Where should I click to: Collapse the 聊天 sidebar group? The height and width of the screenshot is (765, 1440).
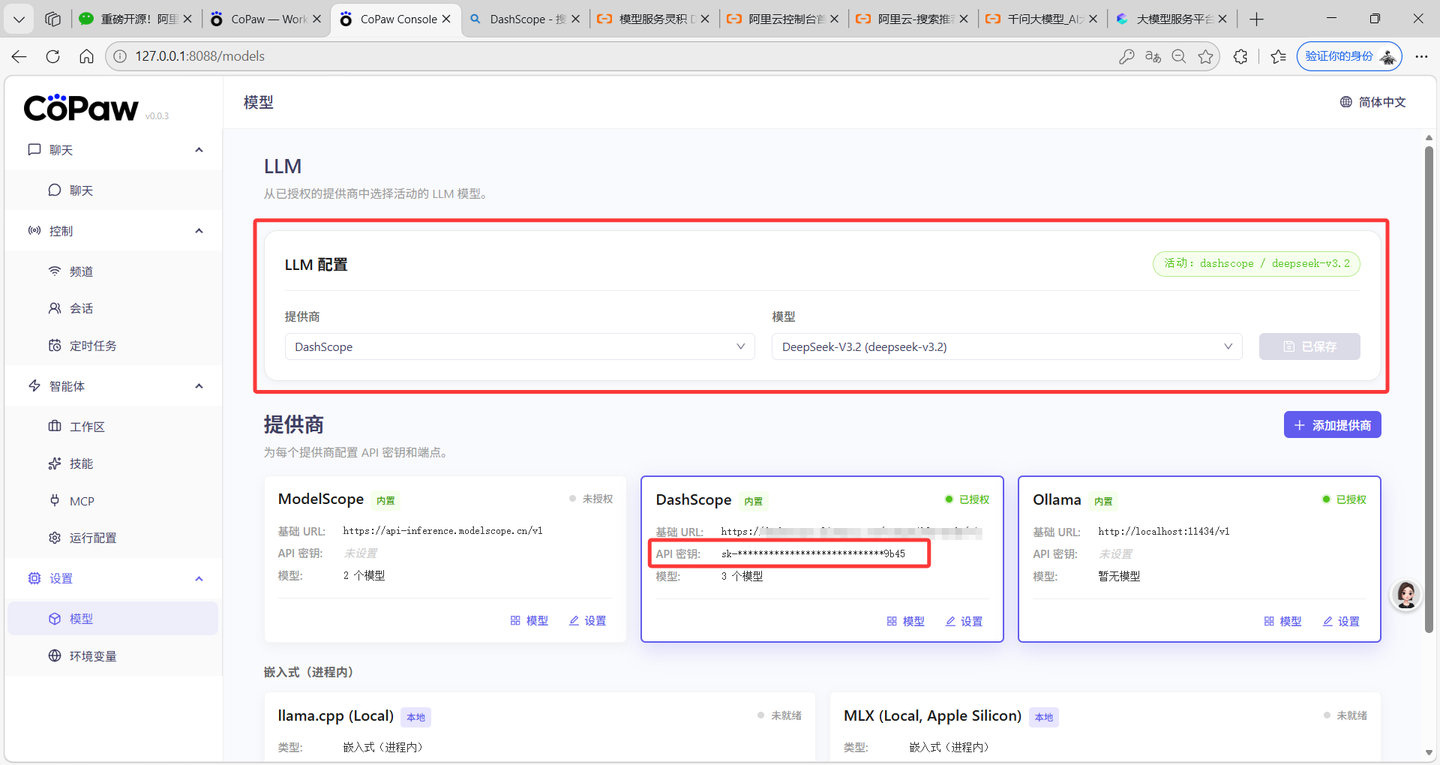click(199, 150)
